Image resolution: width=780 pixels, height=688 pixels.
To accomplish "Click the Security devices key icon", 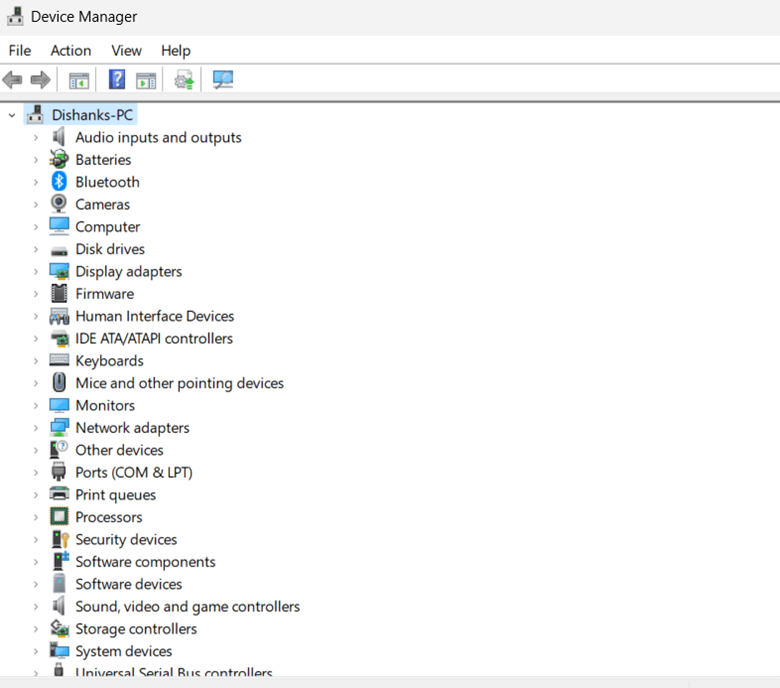I will click(x=60, y=539).
